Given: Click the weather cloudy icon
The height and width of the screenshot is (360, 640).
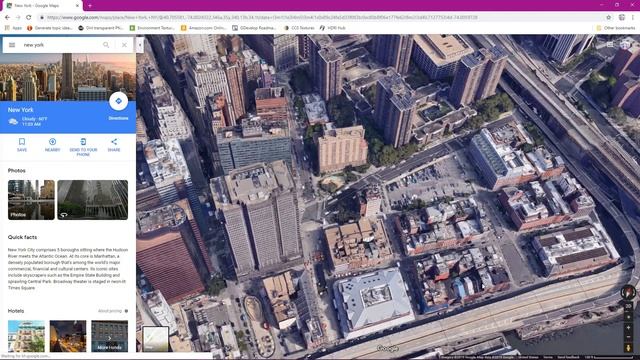Looking at the screenshot, I should pyautogui.click(x=13, y=122).
